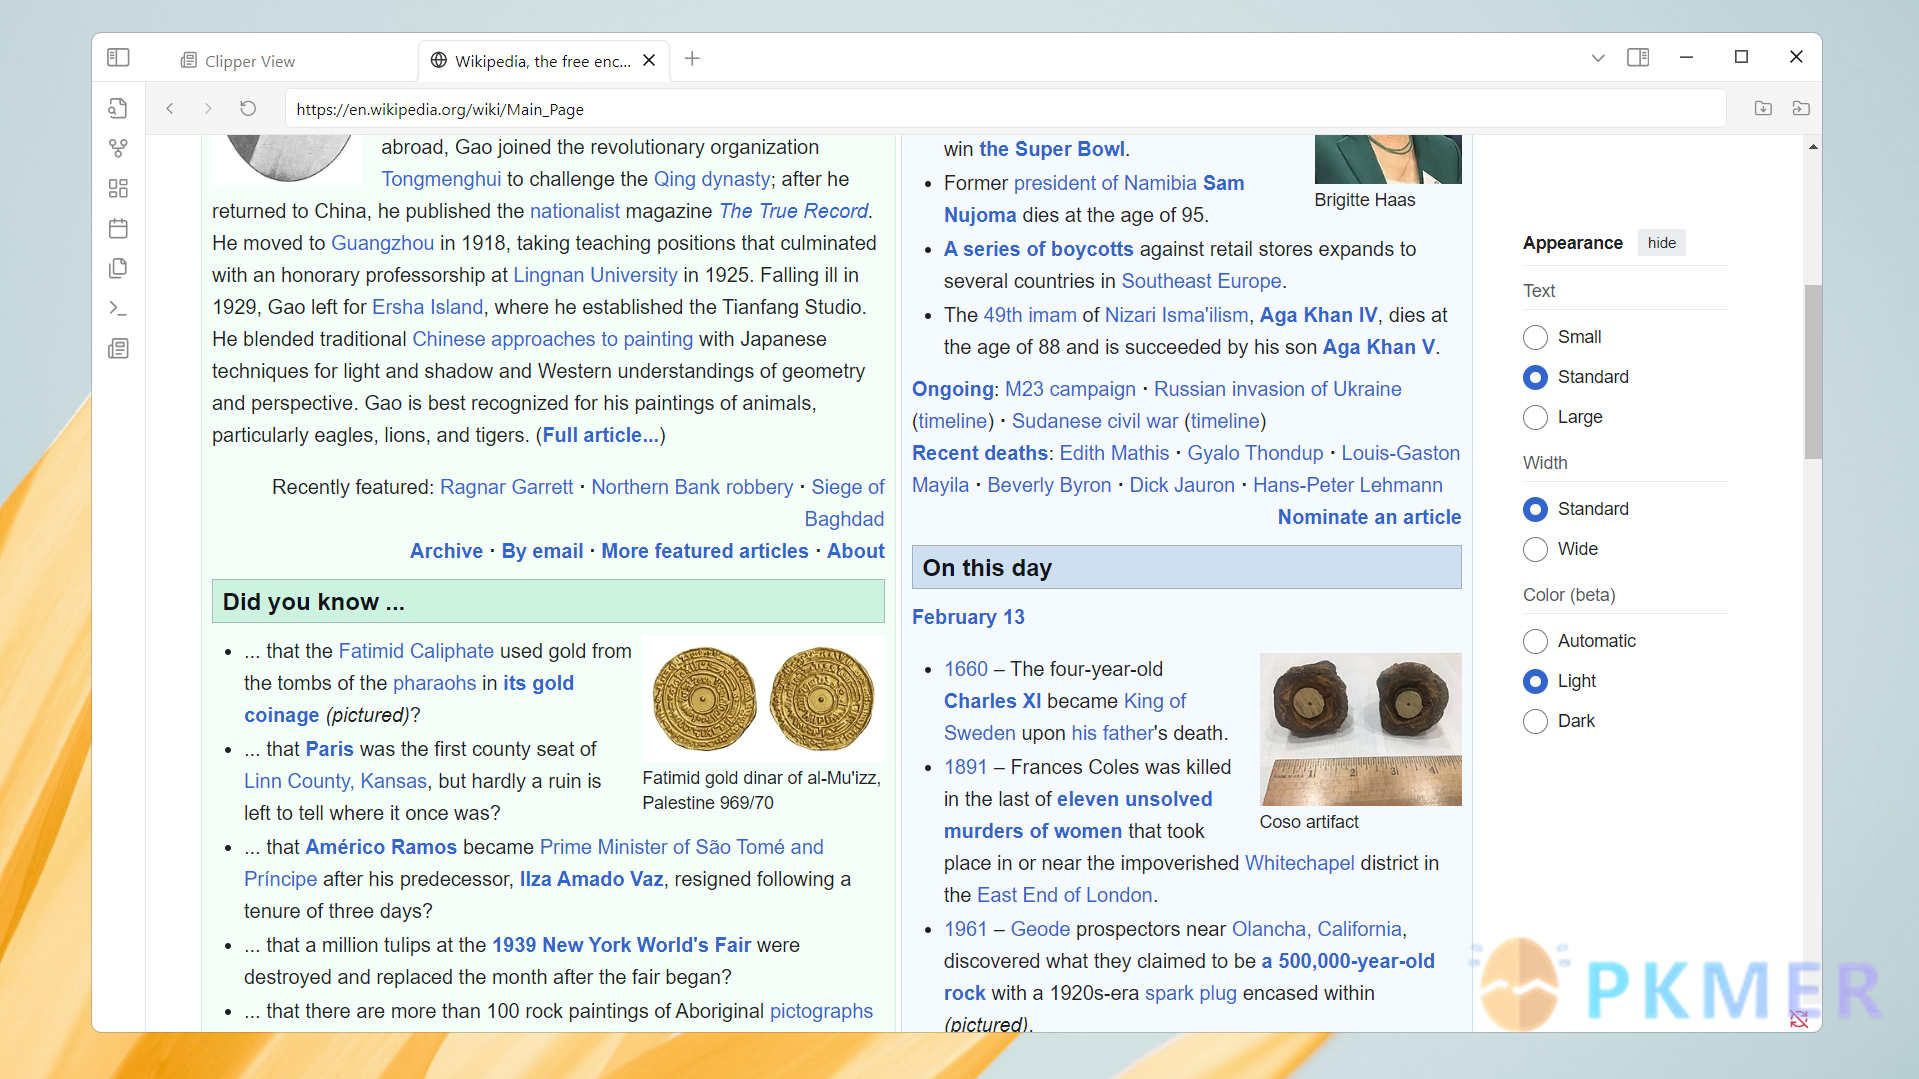Switch to the Wikipedia tab
The width and height of the screenshot is (1919, 1079).
point(542,61)
